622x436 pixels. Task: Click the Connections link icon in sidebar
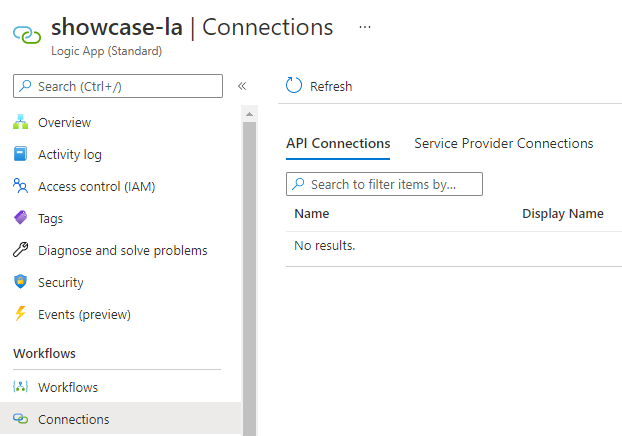[x=20, y=419]
